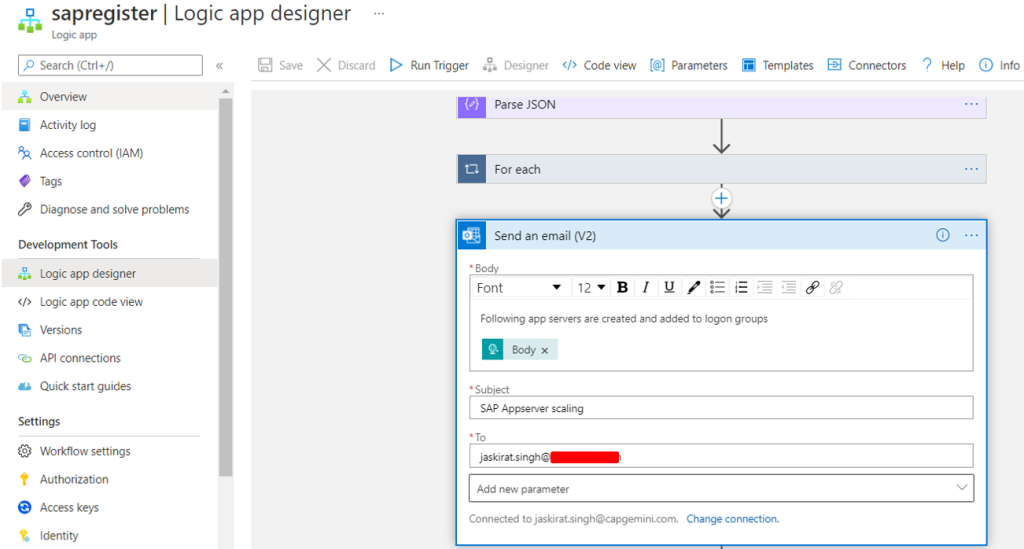Click Send an email (V2) header
Screen dimensions: 1024x549
click(x=721, y=236)
